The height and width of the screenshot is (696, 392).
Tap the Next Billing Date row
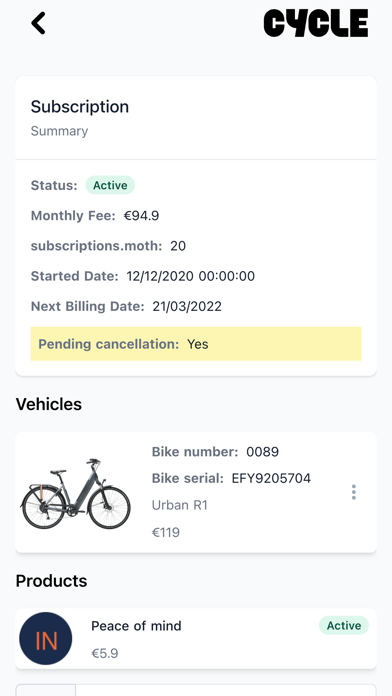[x=126, y=306]
